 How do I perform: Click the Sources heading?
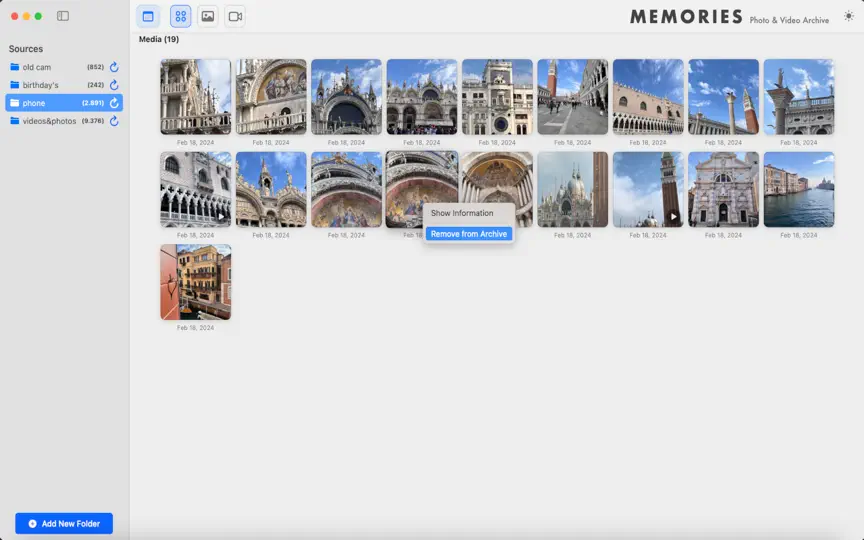tap(26, 48)
